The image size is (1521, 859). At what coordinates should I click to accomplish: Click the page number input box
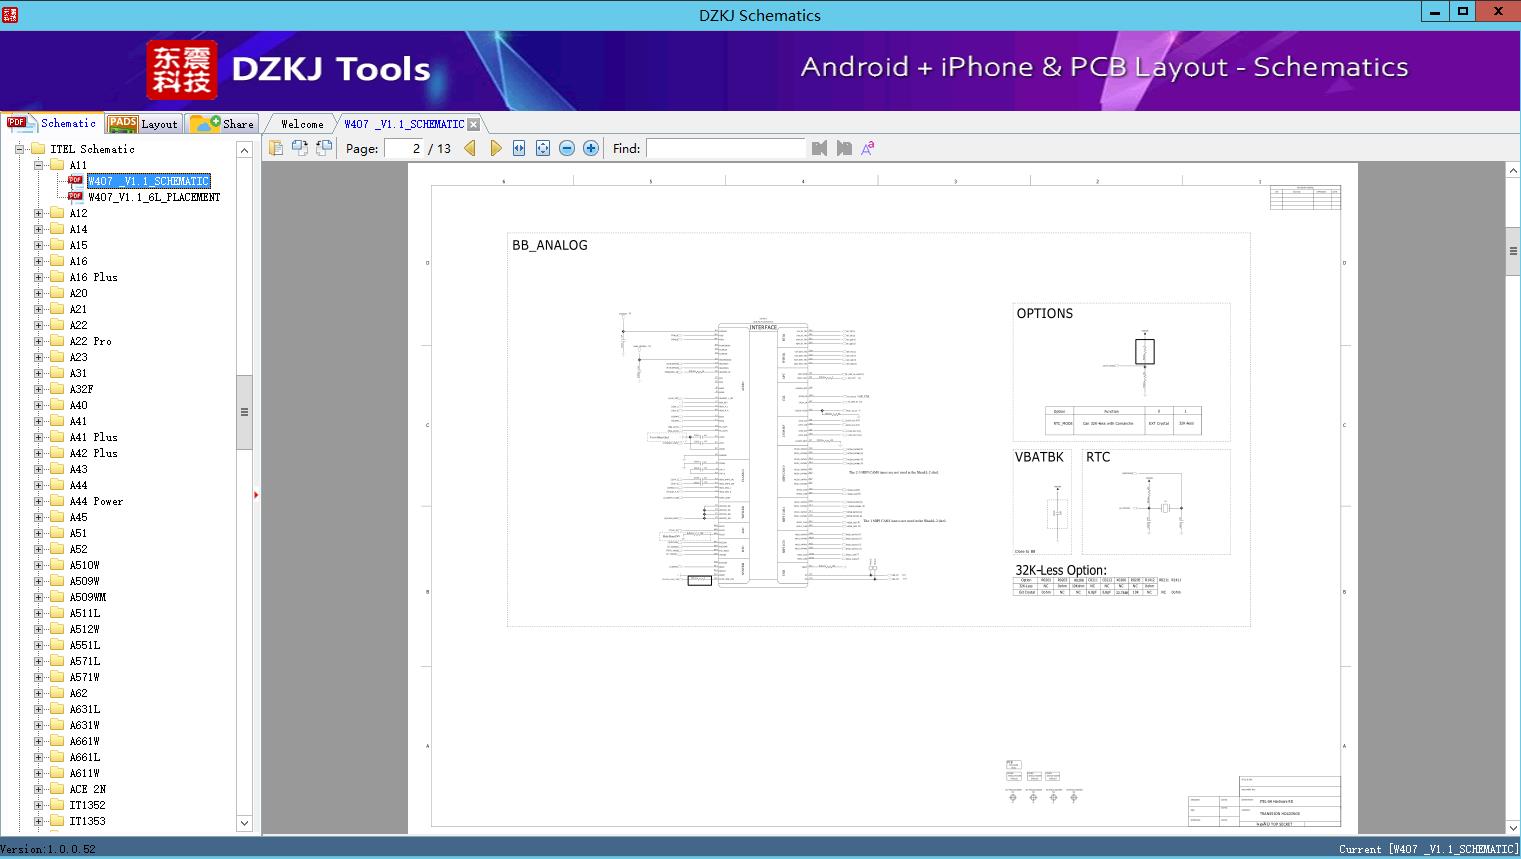(x=406, y=148)
